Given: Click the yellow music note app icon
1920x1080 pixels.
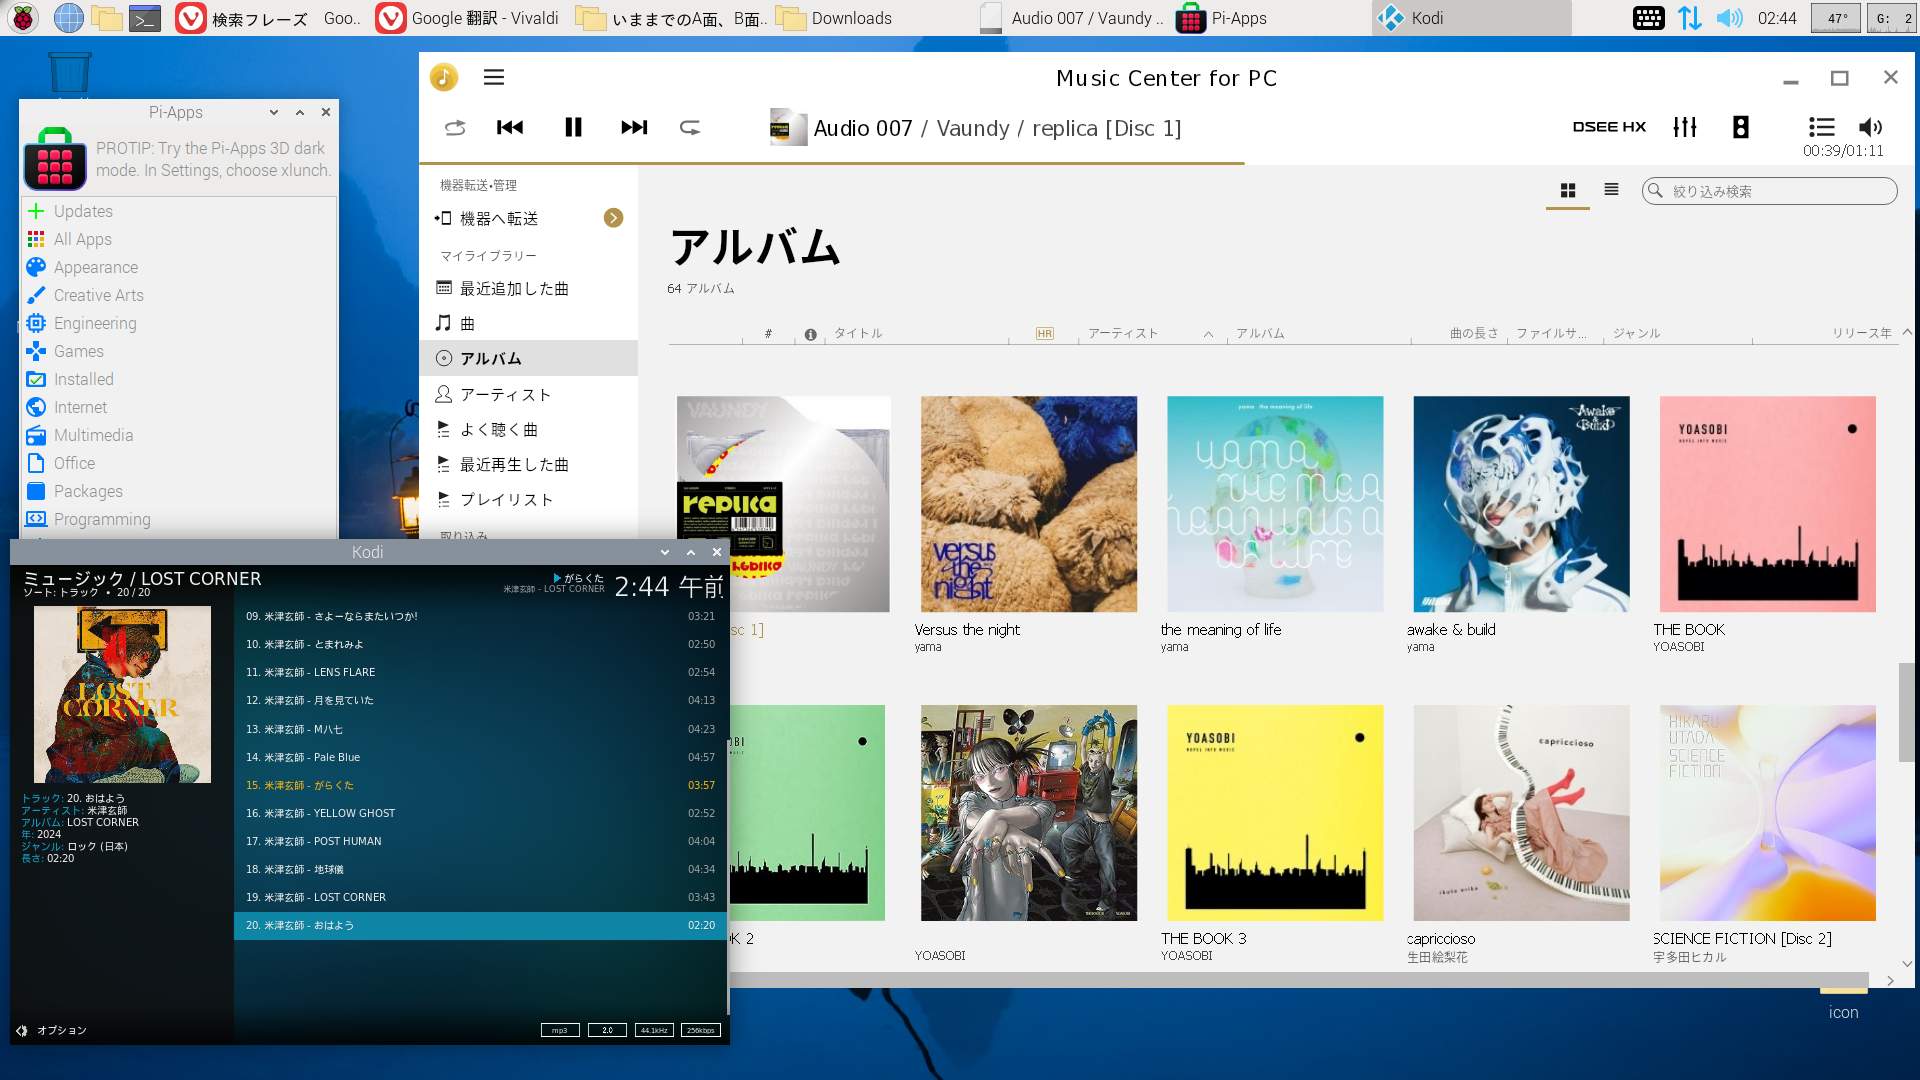Looking at the screenshot, I should [444, 77].
